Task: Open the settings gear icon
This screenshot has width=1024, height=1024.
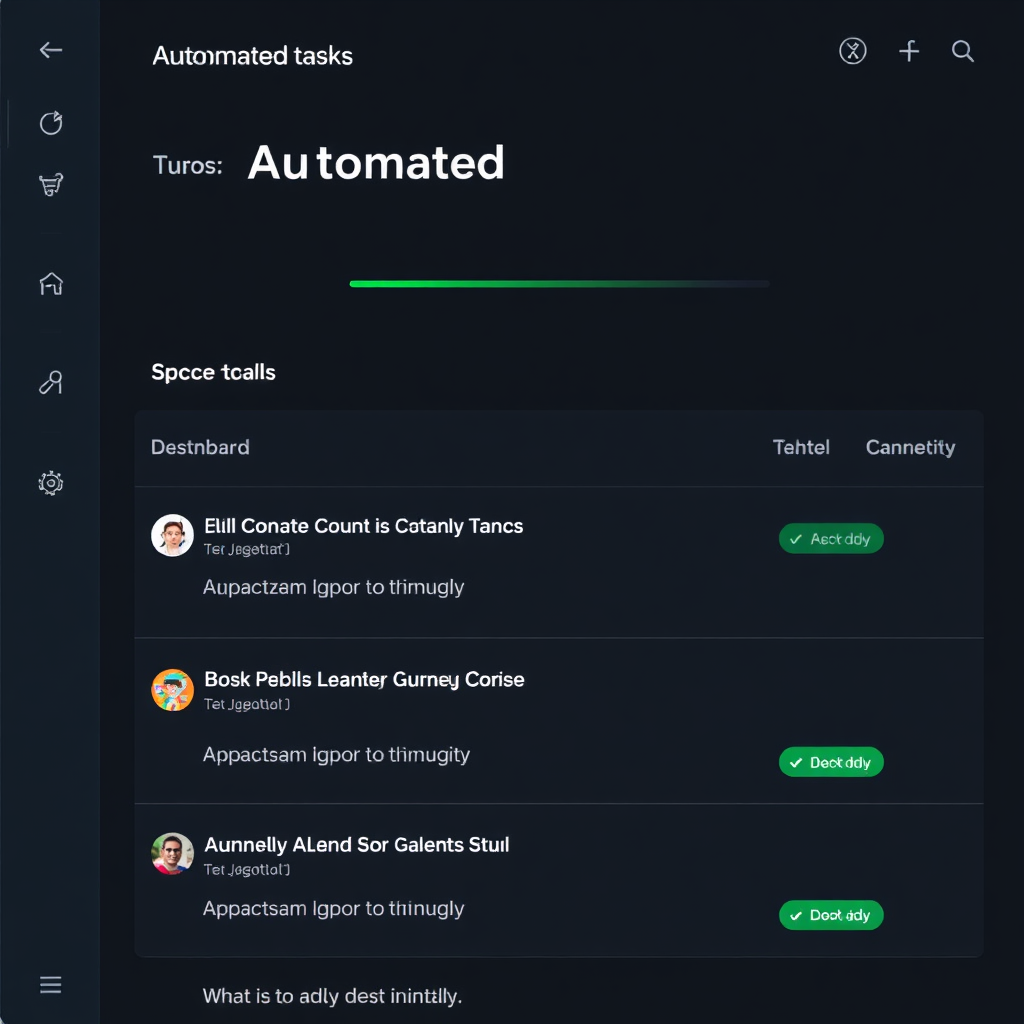Action: [51, 483]
